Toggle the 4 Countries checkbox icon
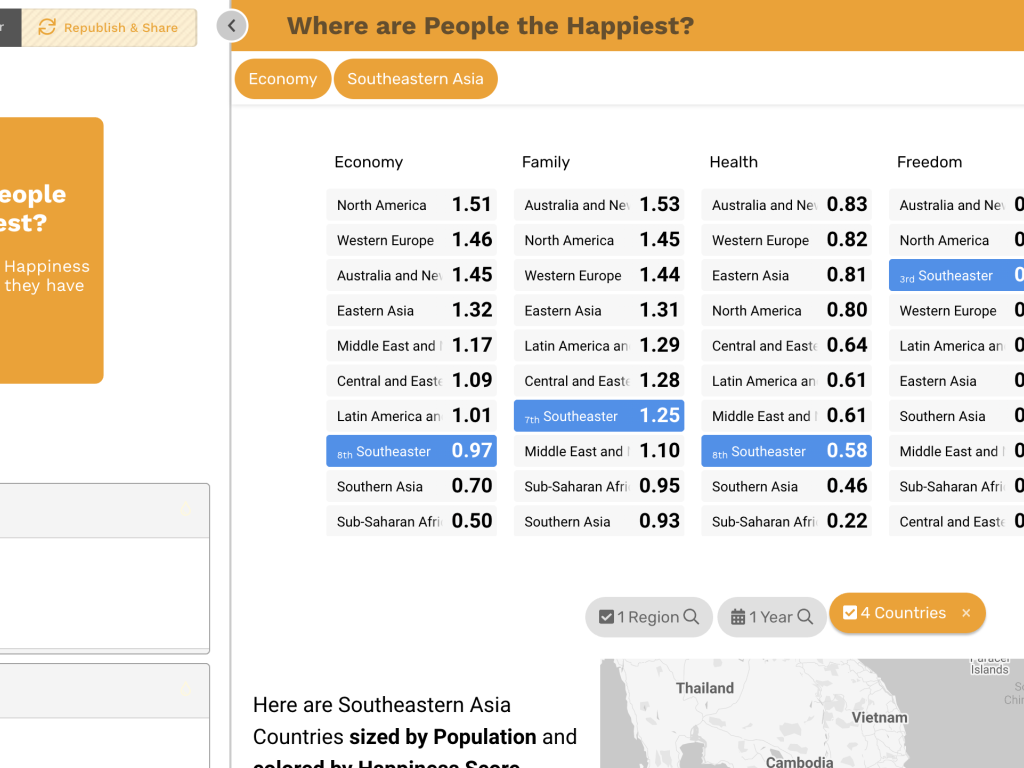Screen dimensions: 1024x768 coord(850,613)
